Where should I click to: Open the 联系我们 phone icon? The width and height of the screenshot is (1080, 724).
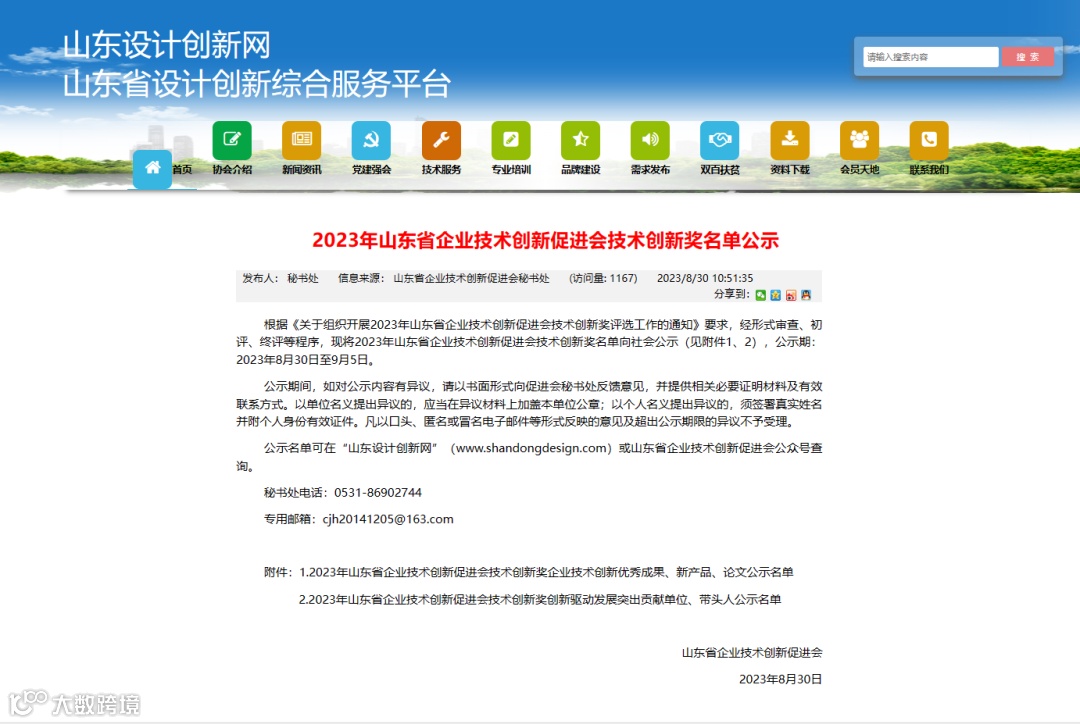tap(929, 140)
